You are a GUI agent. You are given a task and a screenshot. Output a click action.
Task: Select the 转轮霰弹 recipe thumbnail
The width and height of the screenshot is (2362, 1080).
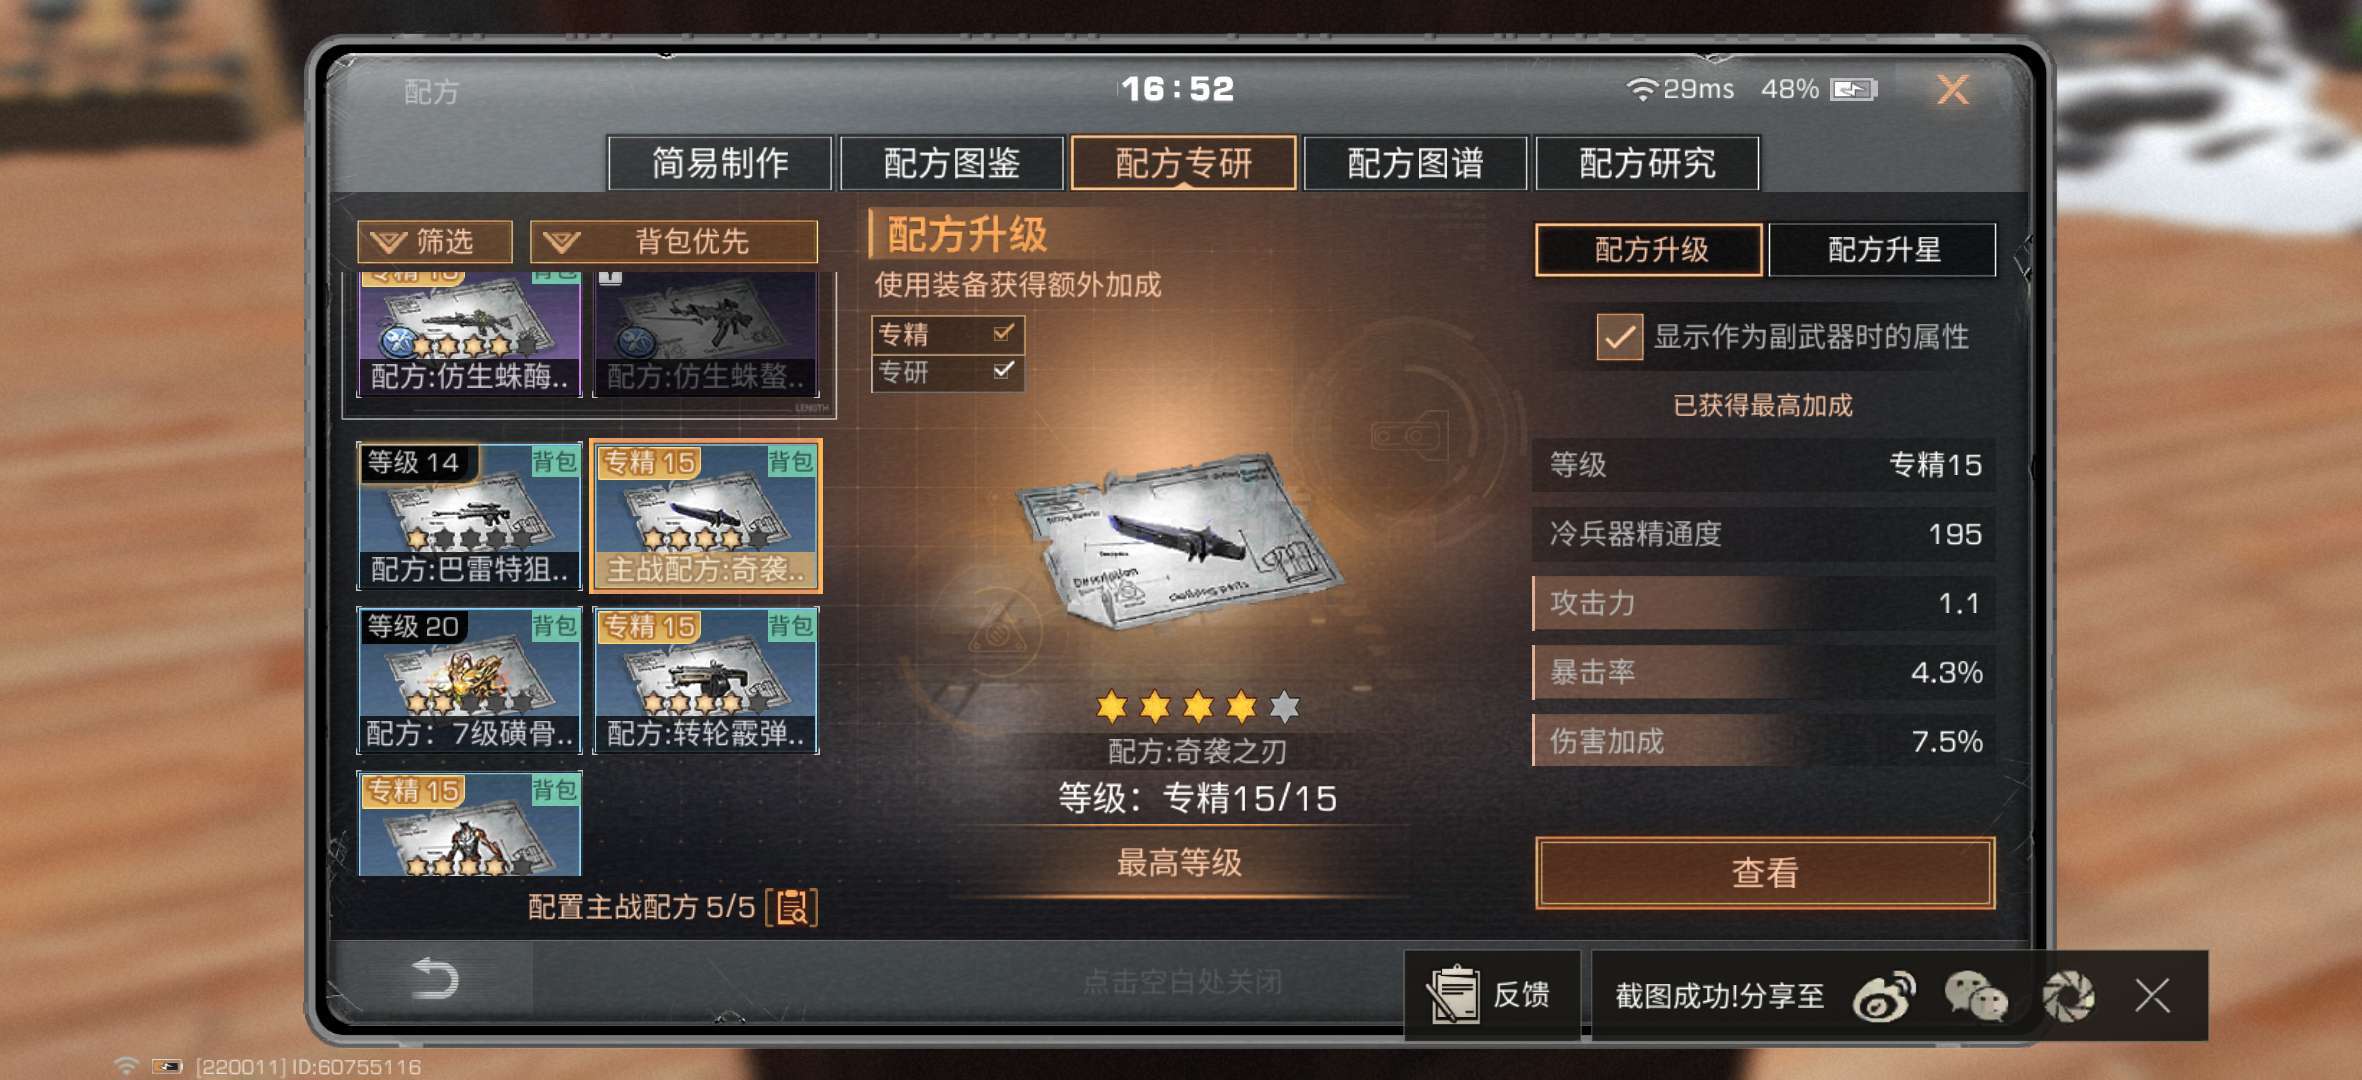[x=706, y=680]
